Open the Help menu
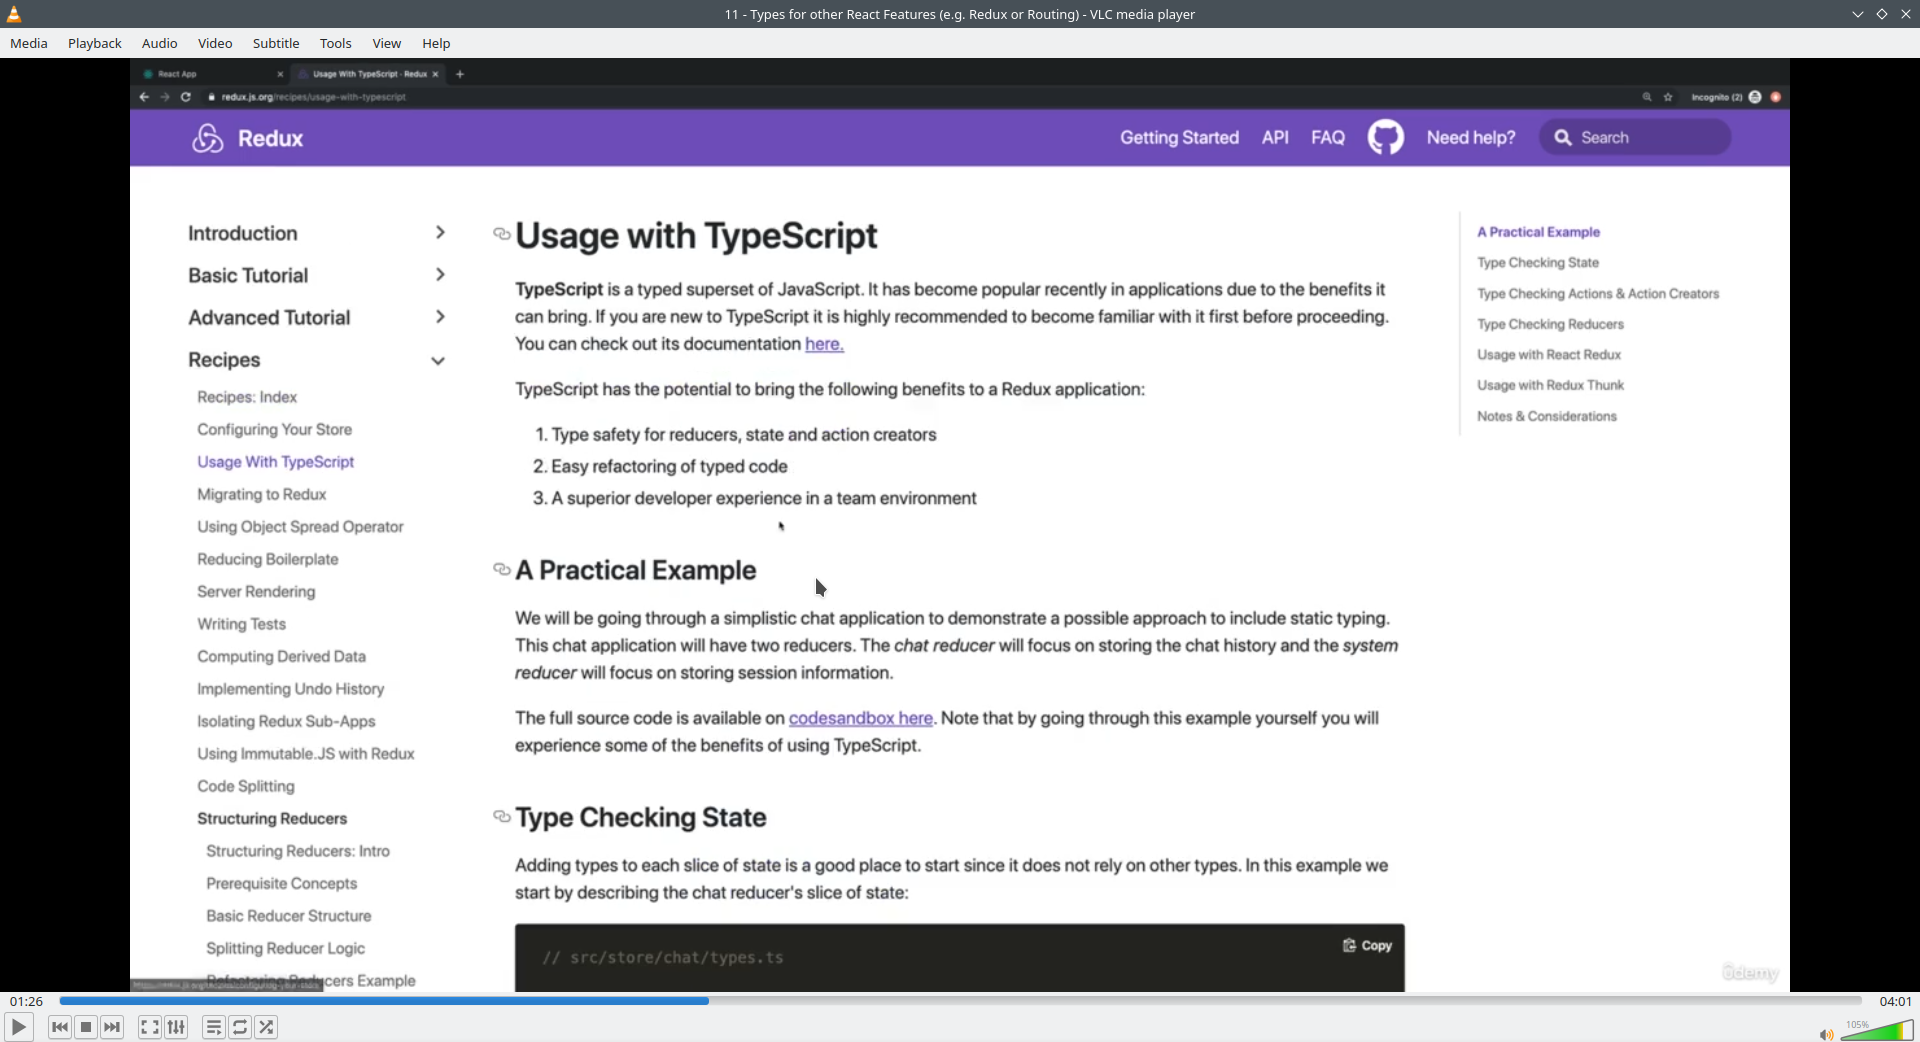The image size is (1920, 1042). 436,43
